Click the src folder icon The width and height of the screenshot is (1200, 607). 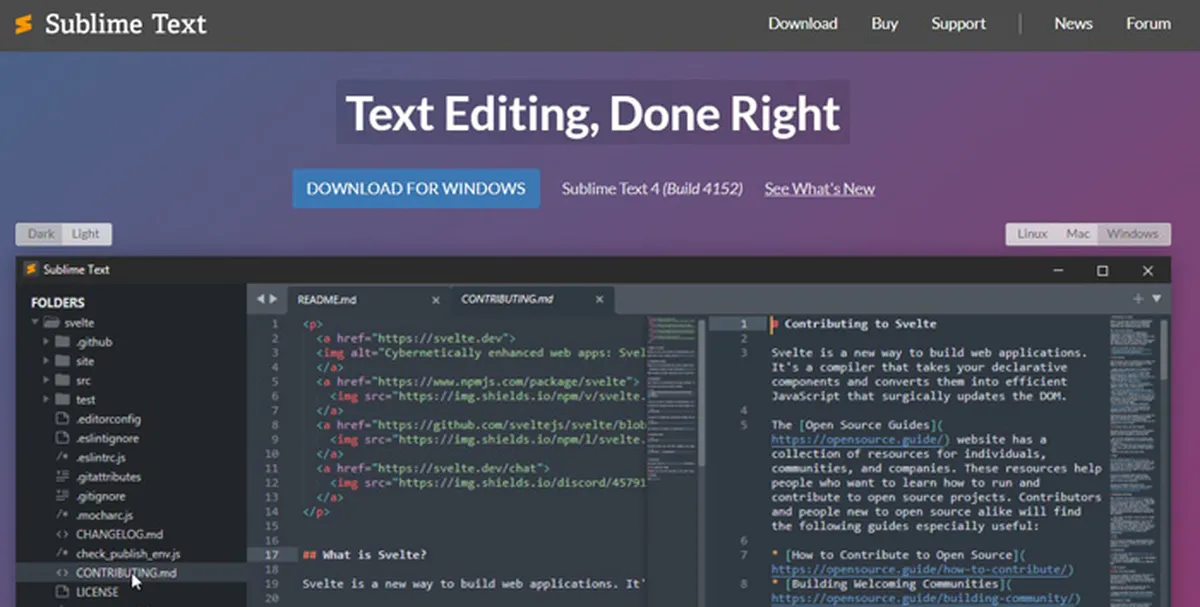(62, 381)
